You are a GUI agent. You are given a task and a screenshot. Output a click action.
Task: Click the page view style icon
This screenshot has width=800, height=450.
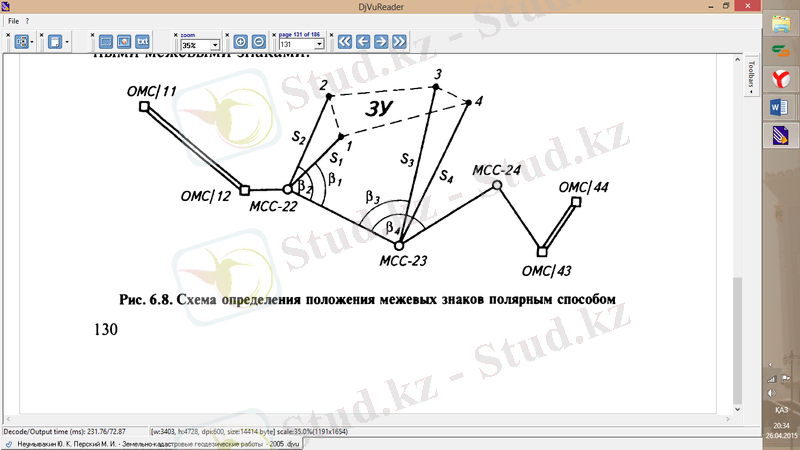point(55,42)
